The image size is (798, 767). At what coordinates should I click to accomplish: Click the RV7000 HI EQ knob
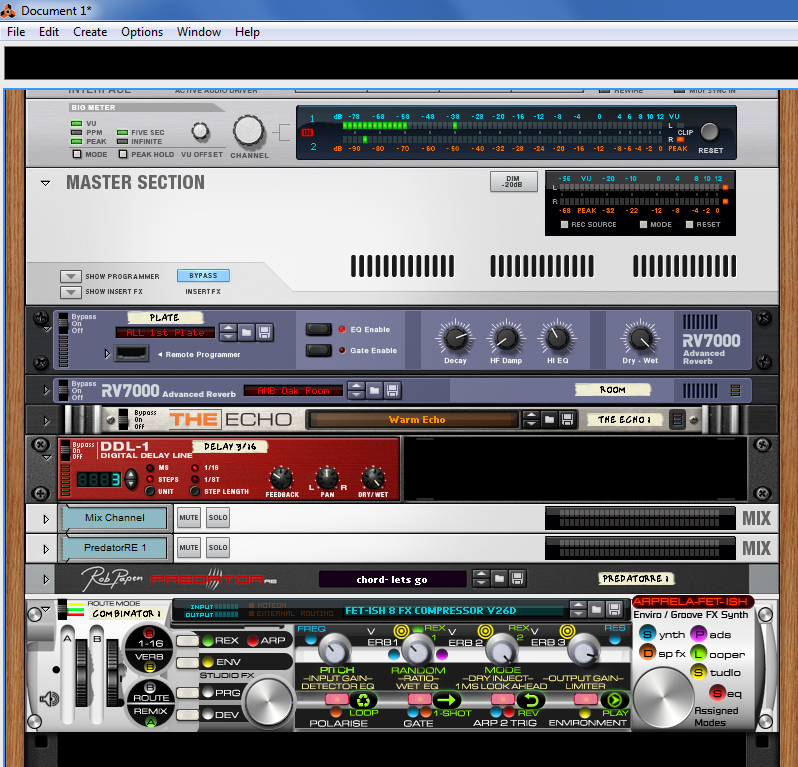click(x=557, y=339)
